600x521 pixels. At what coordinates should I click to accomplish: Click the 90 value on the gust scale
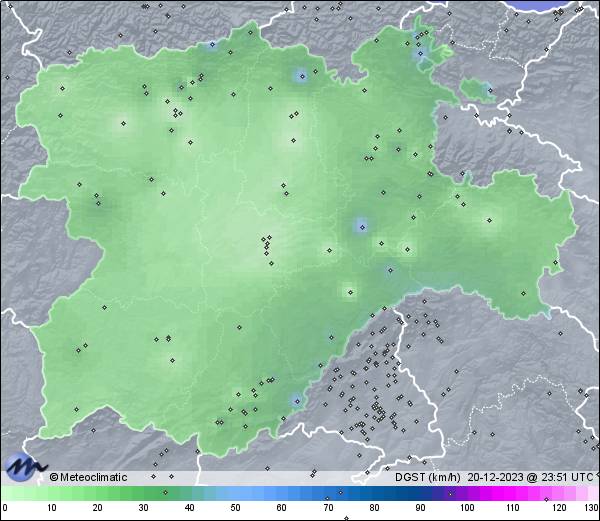(420, 508)
